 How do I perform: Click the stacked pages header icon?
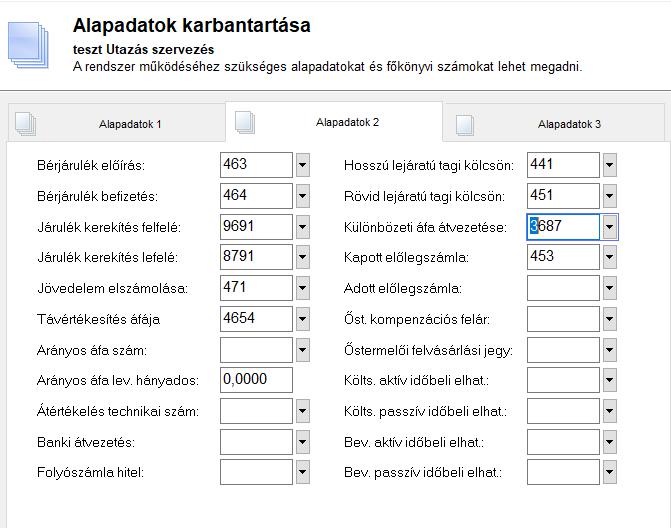tap(28, 42)
